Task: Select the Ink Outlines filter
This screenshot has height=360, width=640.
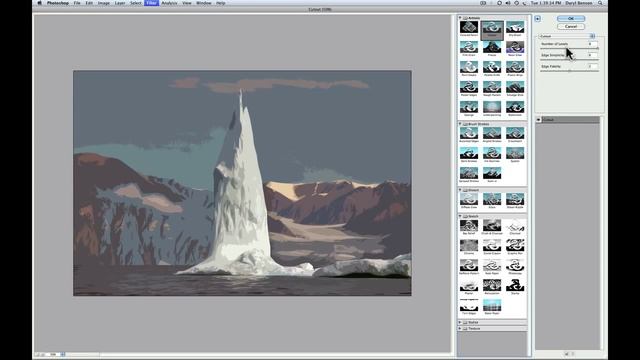Action: coord(492,153)
